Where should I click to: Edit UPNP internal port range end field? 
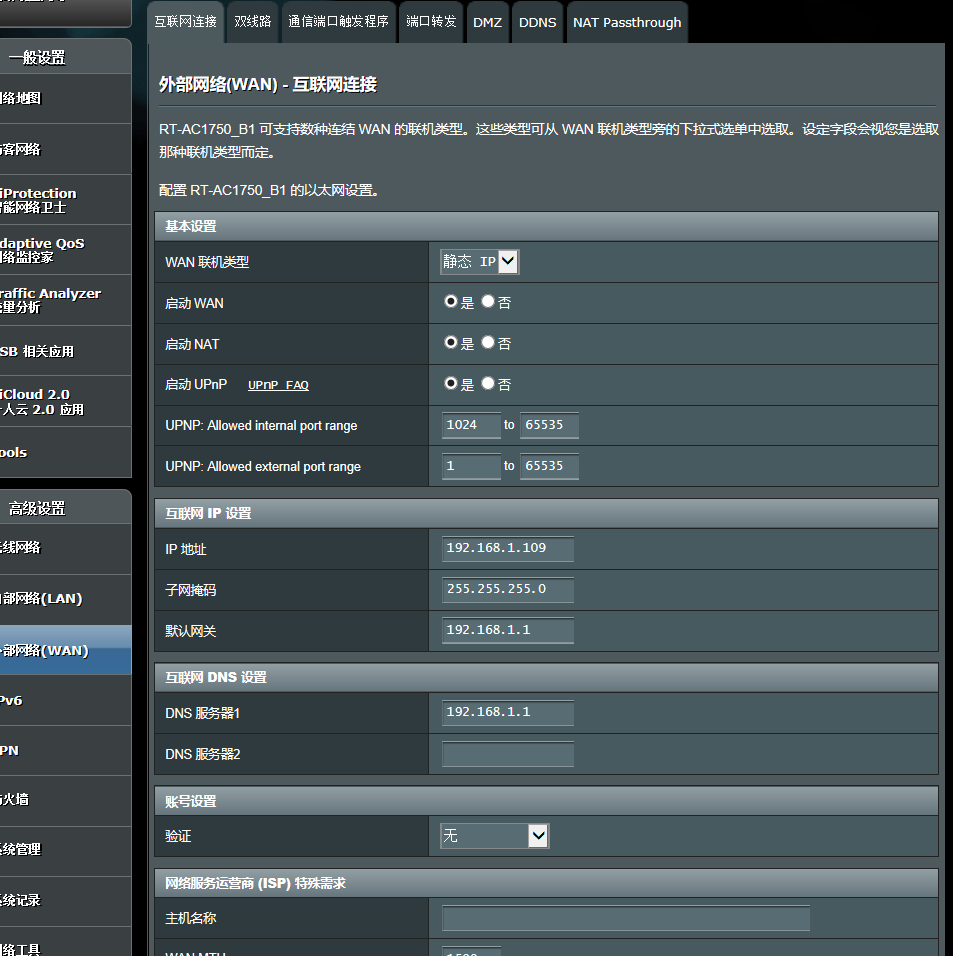click(549, 425)
